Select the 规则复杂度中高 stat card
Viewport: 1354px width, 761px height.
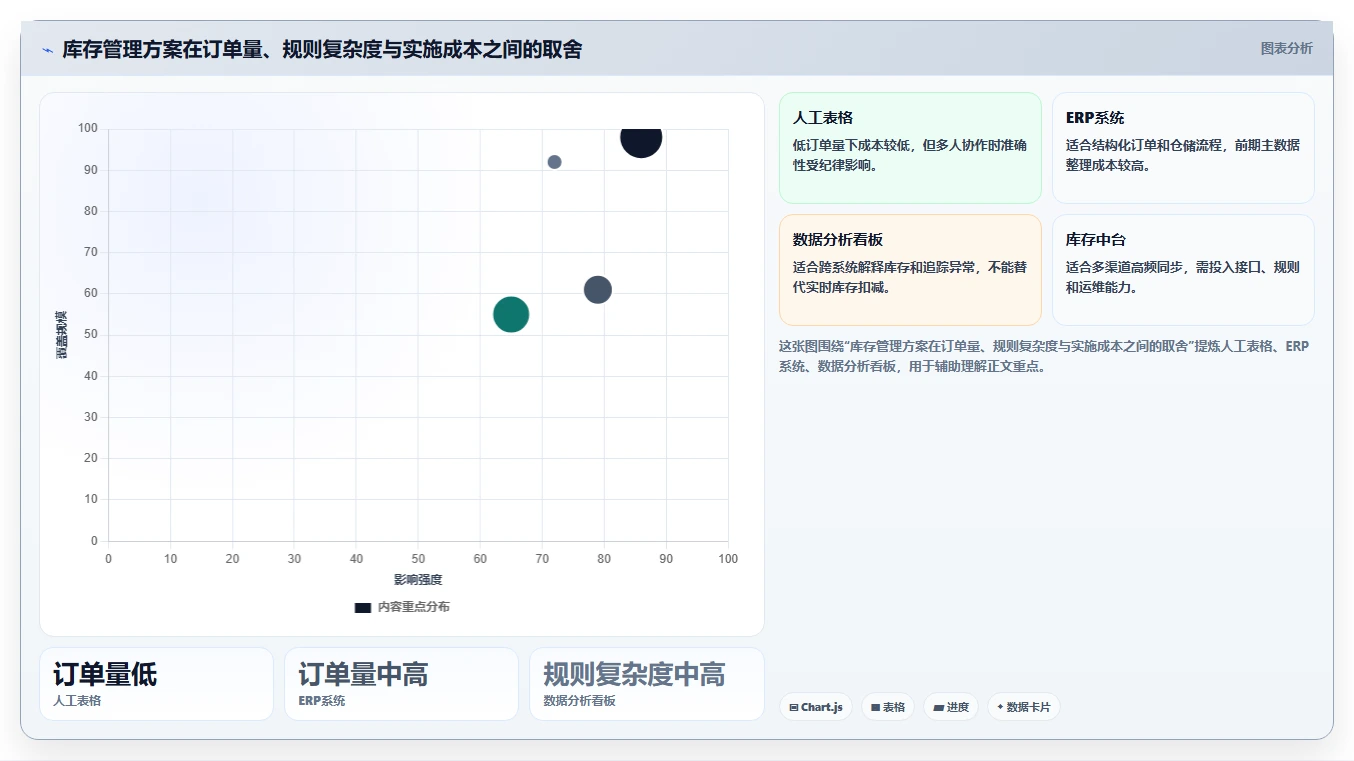pyautogui.click(x=646, y=684)
